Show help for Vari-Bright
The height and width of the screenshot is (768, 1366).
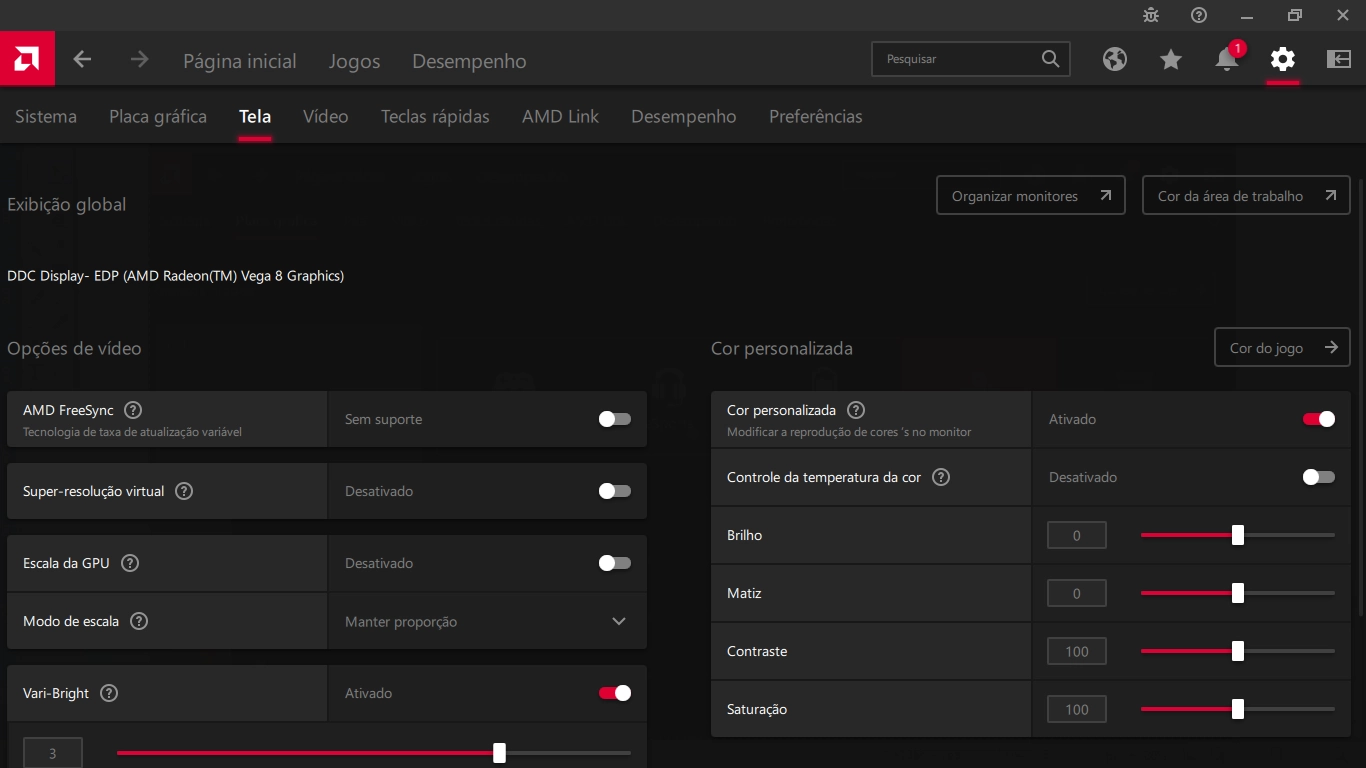point(110,693)
